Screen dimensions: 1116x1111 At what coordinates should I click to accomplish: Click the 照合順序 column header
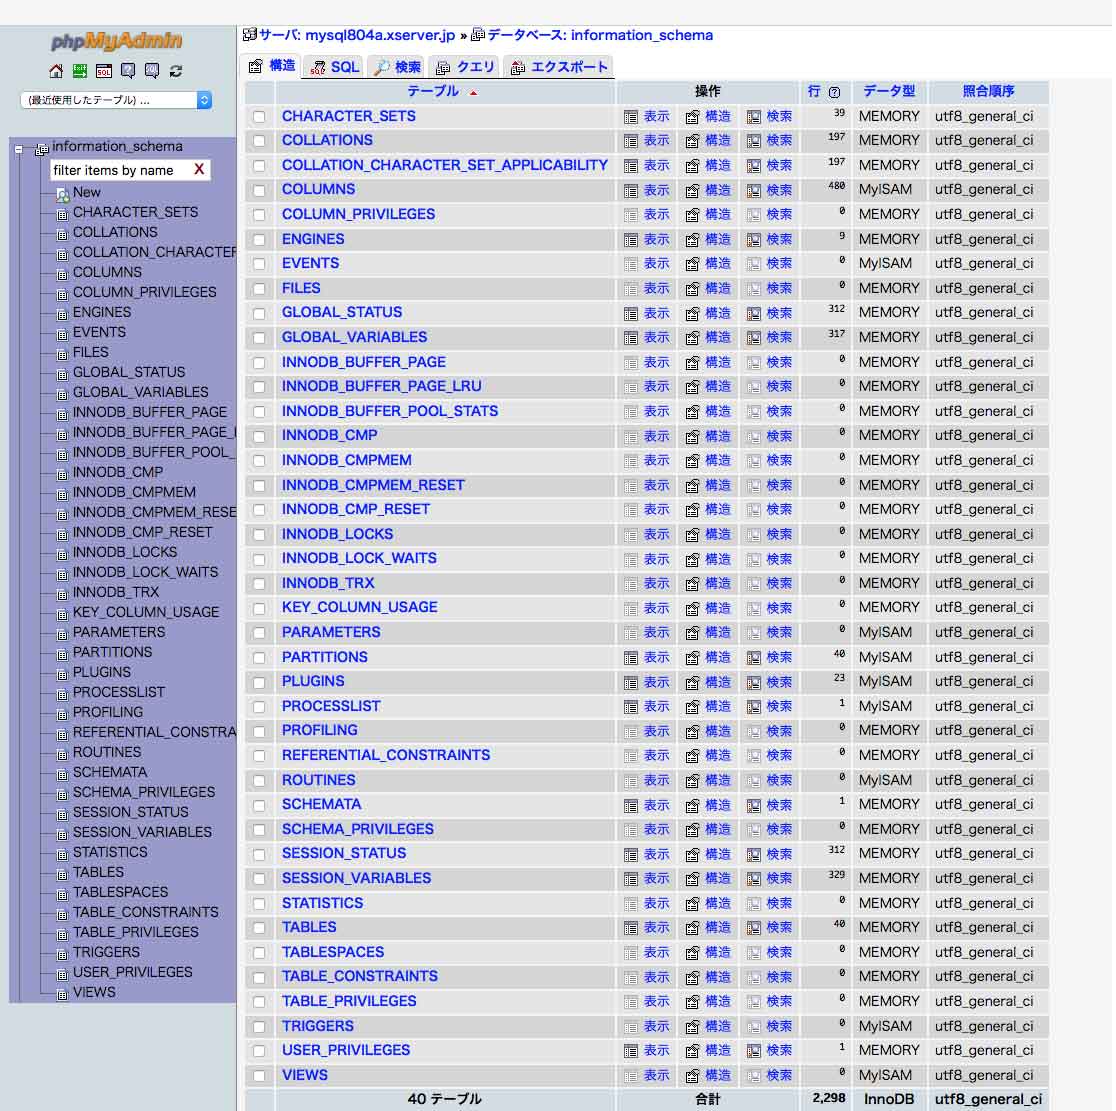tap(989, 91)
